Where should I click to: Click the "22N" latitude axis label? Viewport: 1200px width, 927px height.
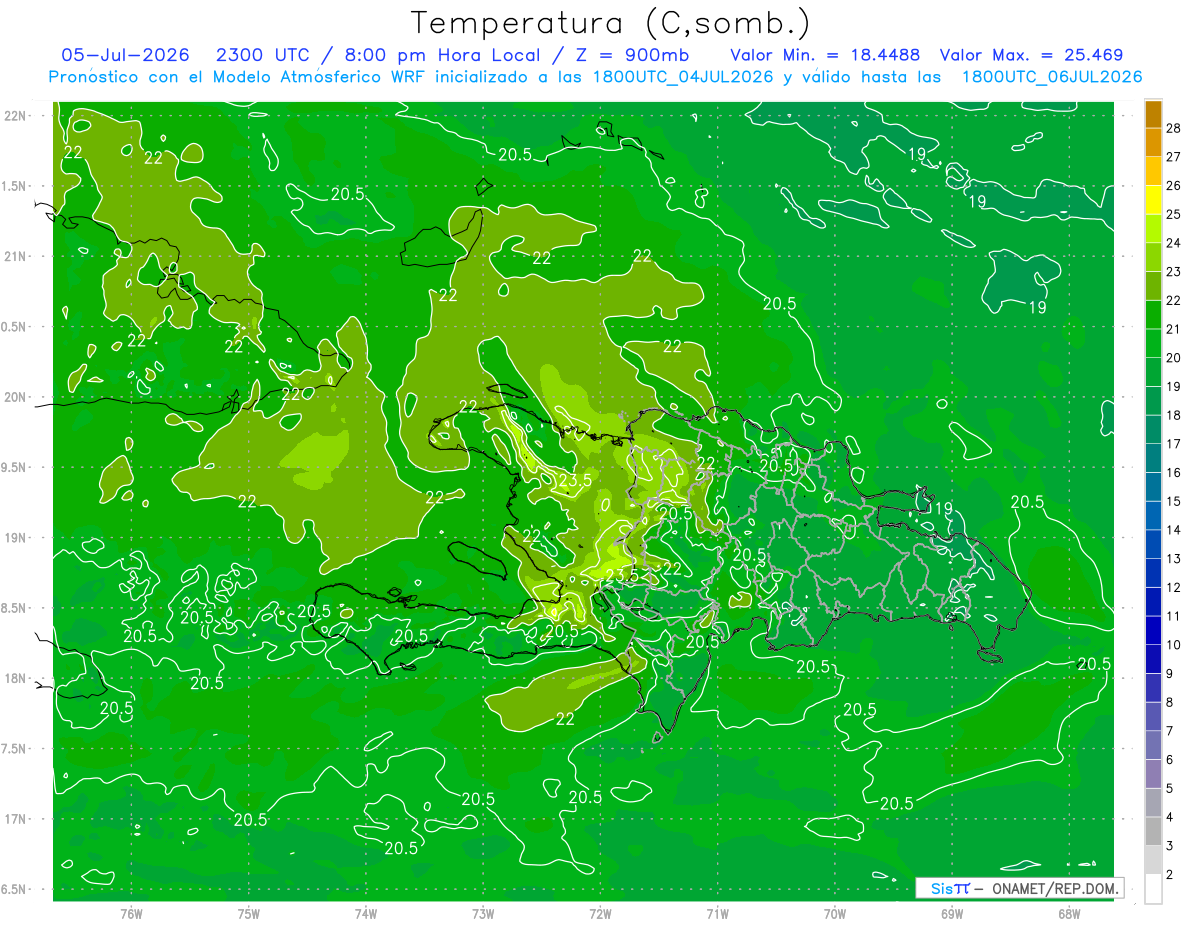click(15, 116)
